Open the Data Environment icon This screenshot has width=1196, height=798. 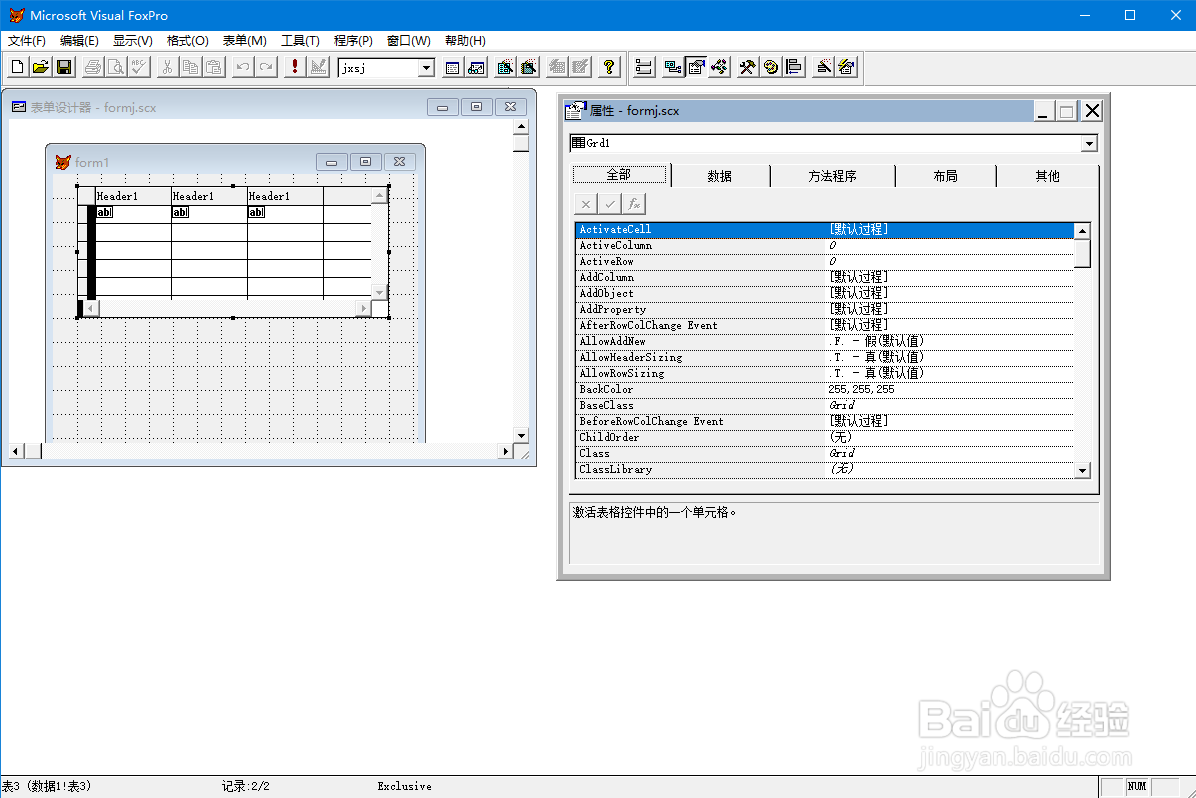click(x=673, y=67)
